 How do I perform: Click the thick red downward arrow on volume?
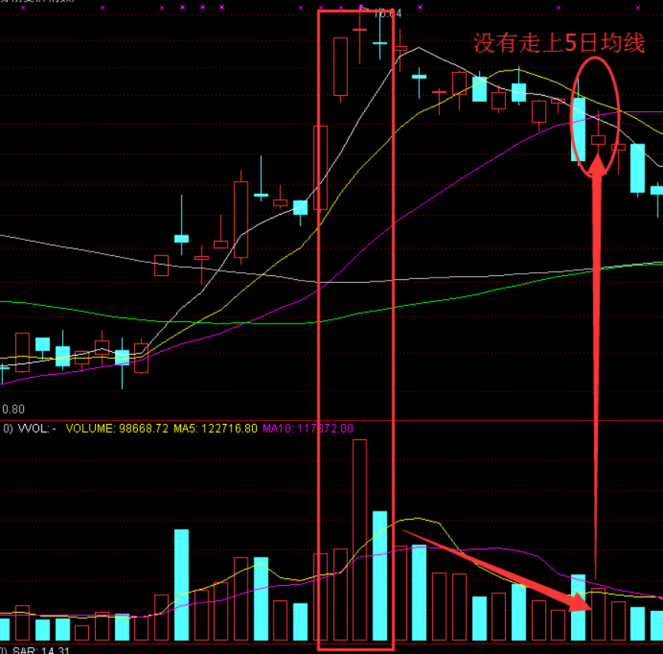point(495,572)
